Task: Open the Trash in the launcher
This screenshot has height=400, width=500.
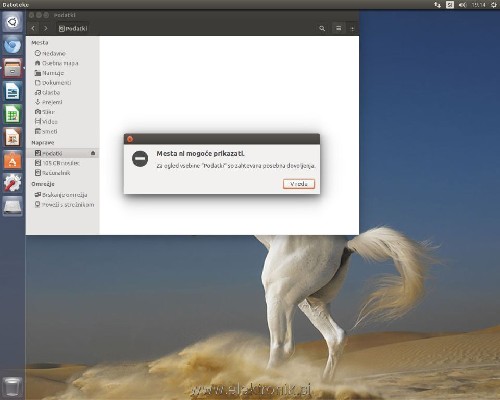Action: (12, 387)
